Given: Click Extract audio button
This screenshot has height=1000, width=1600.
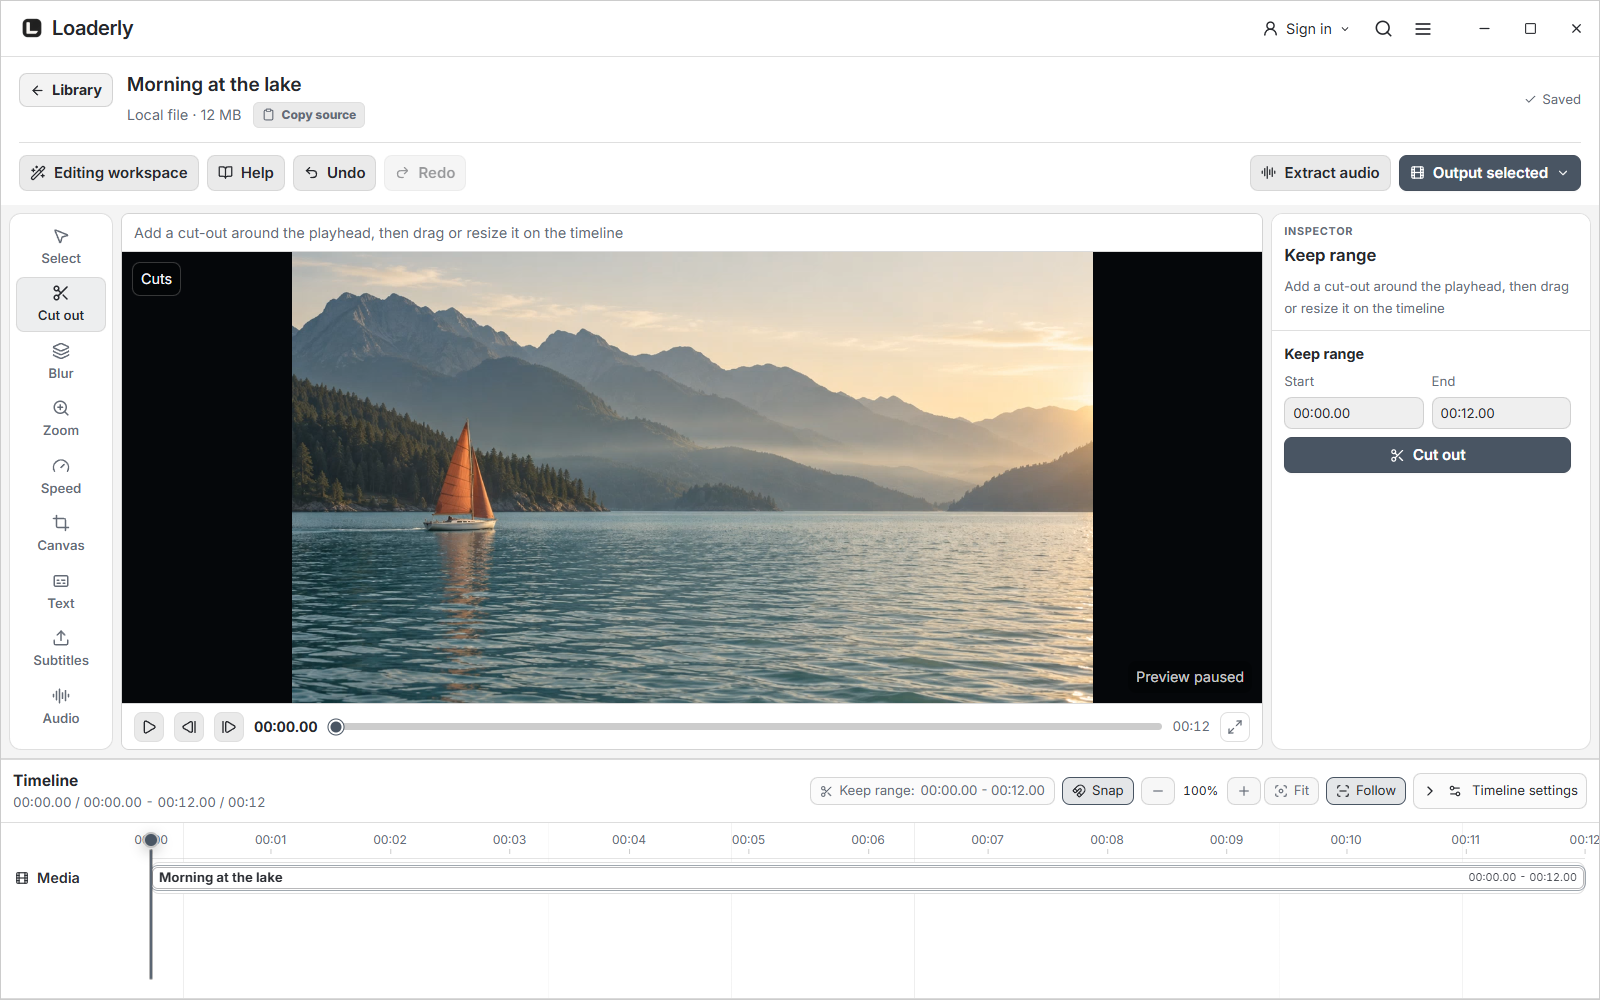Looking at the screenshot, I should pos(1320,173).
